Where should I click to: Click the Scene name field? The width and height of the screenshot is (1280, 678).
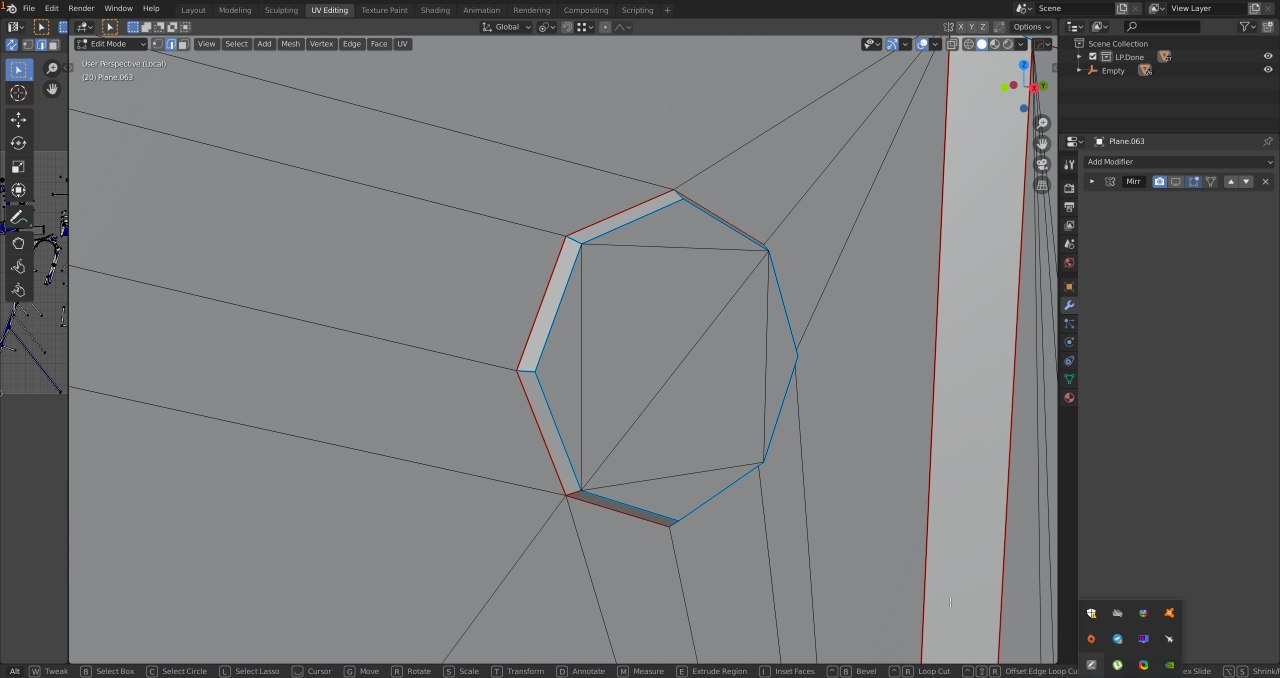coord(1073,8)
